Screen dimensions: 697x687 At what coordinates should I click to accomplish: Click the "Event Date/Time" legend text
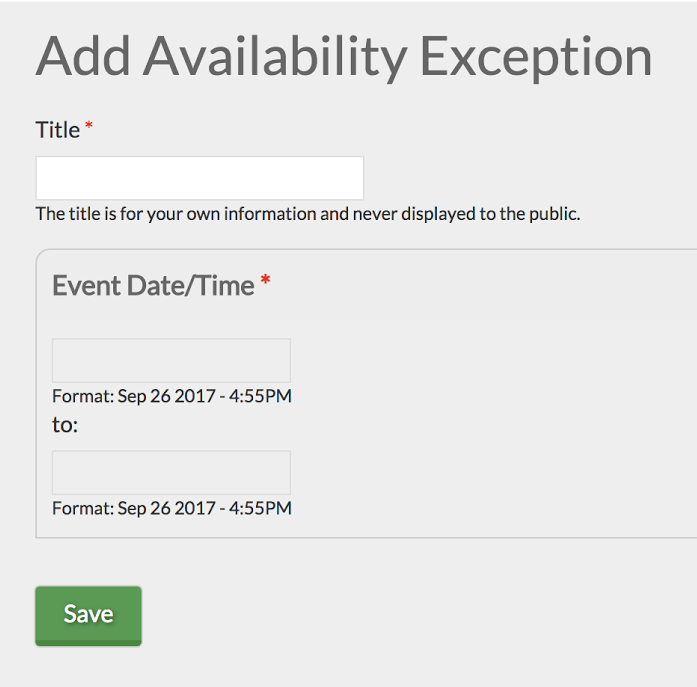tap(153, 285)
